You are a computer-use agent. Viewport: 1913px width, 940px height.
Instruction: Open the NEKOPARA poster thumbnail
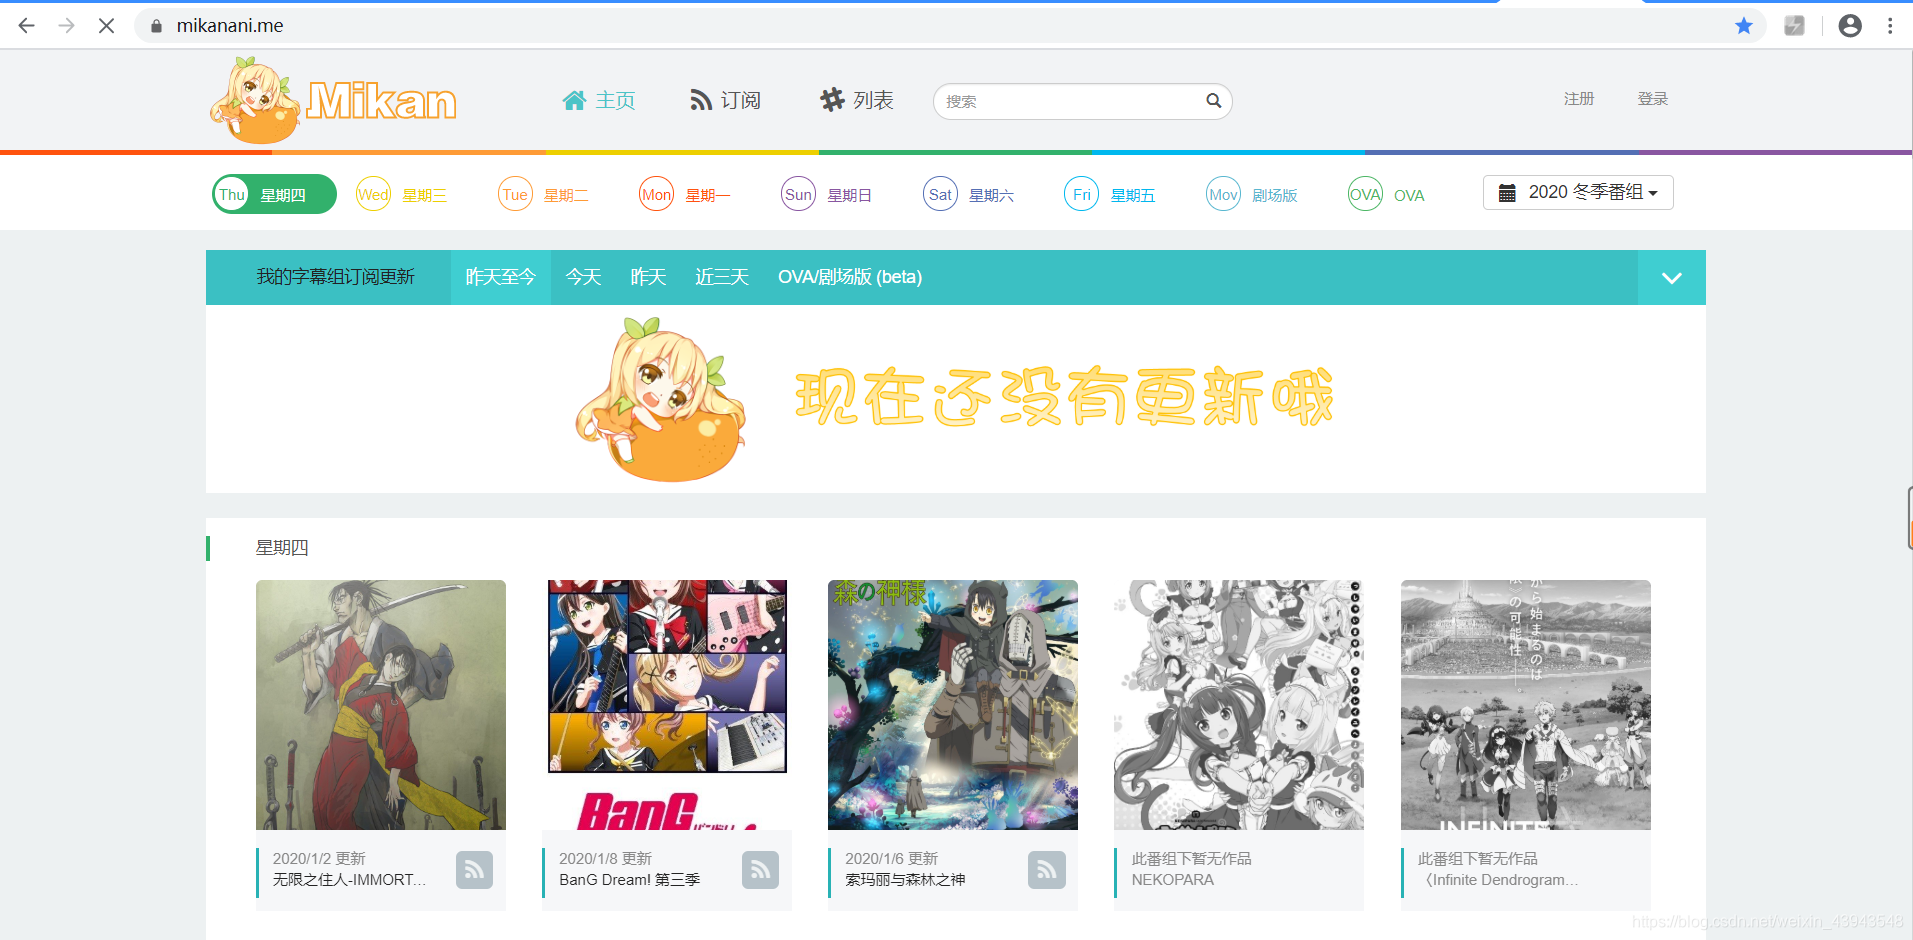[x=1239, y=705]
